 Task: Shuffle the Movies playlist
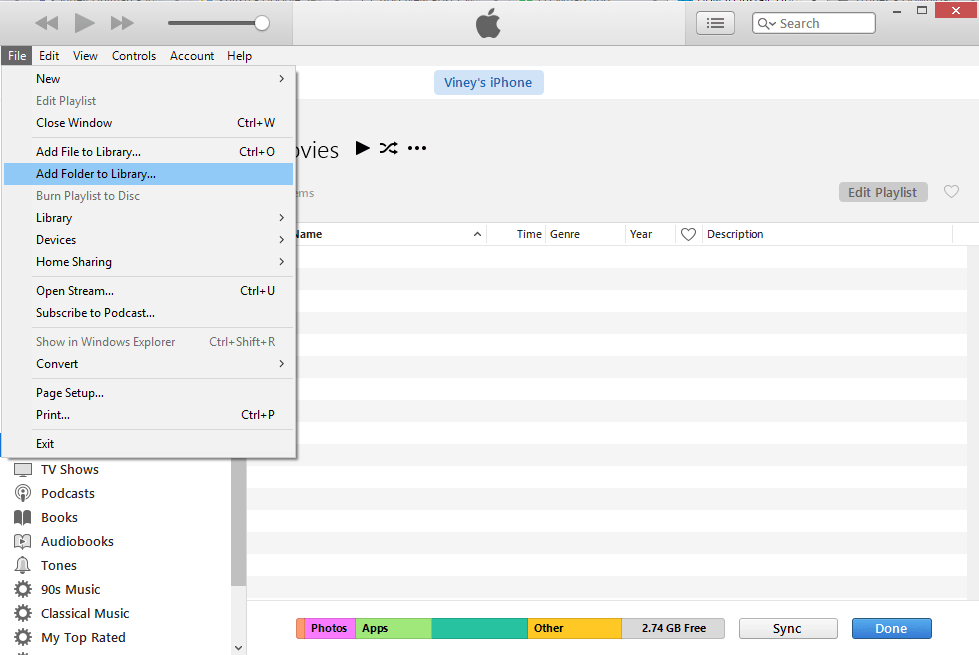(388, 148)
